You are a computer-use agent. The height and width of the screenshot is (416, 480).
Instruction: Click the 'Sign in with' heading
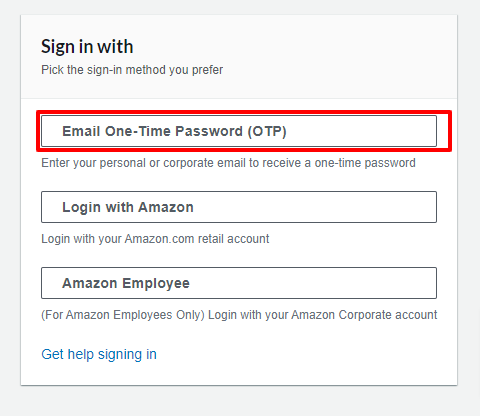click(x=87, y=47)
